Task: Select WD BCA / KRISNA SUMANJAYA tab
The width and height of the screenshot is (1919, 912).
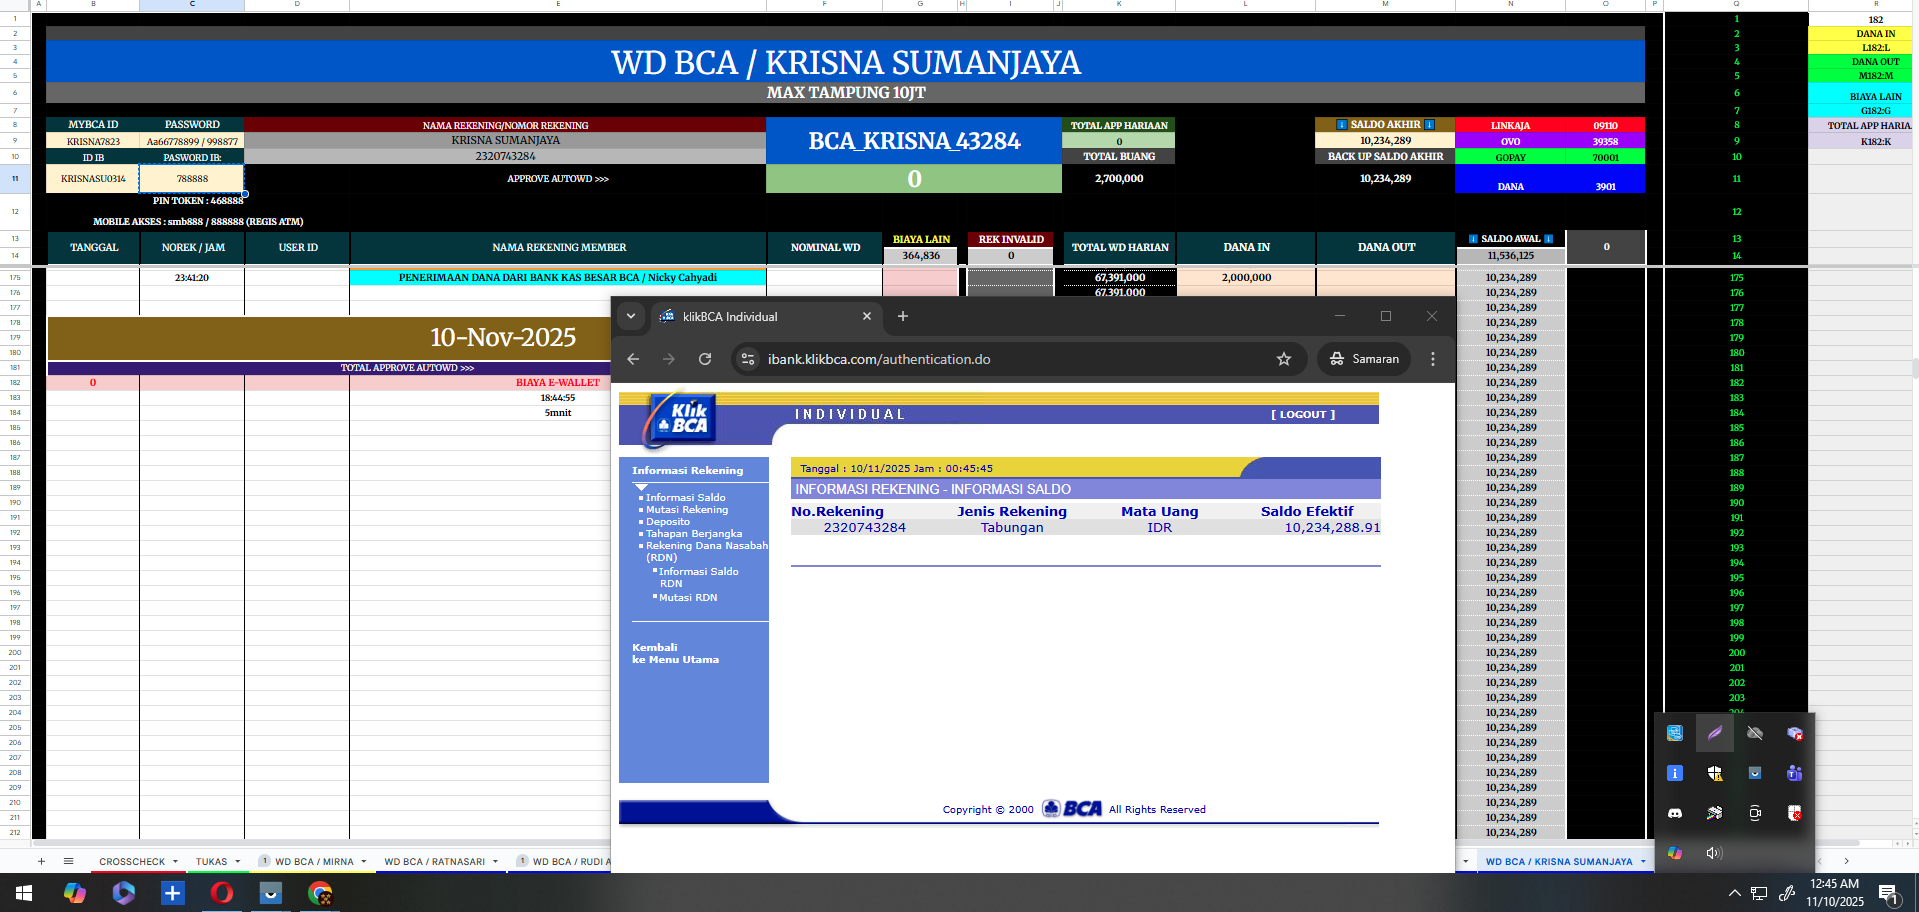Action: 1558,861
